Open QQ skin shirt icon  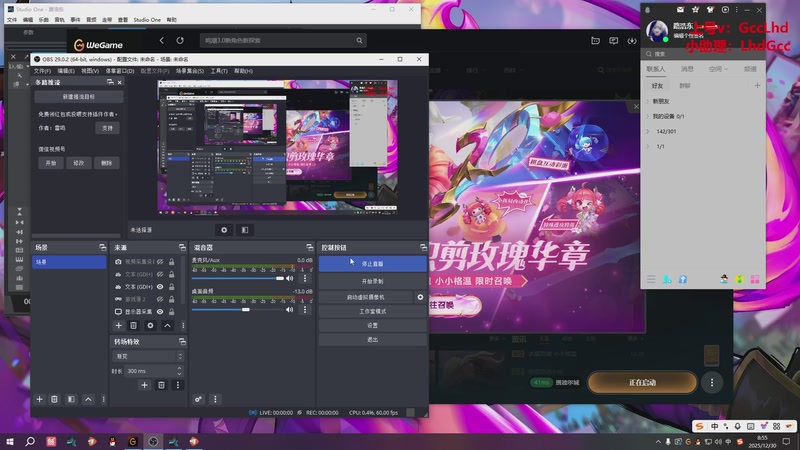pyautogui.click(x=710, y=10)
